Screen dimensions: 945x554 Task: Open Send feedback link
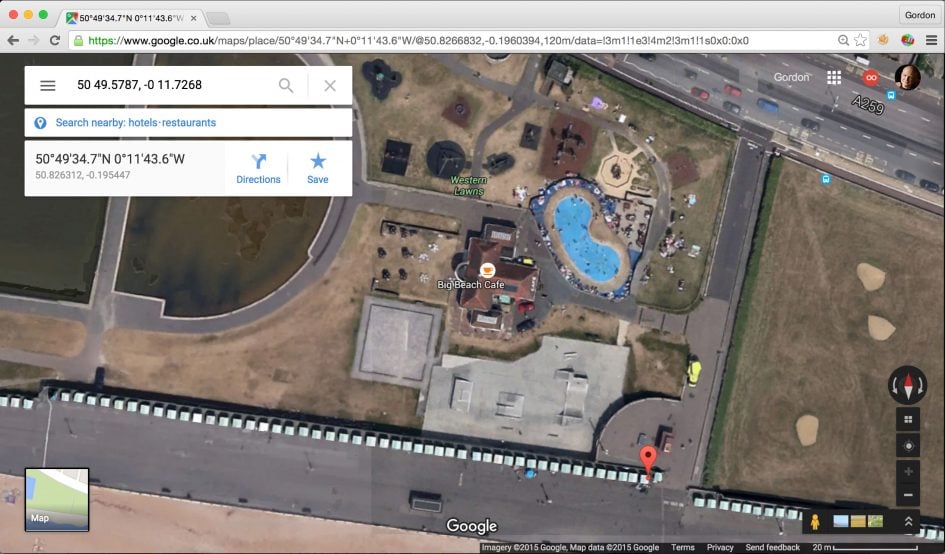(x=773, y=547)
